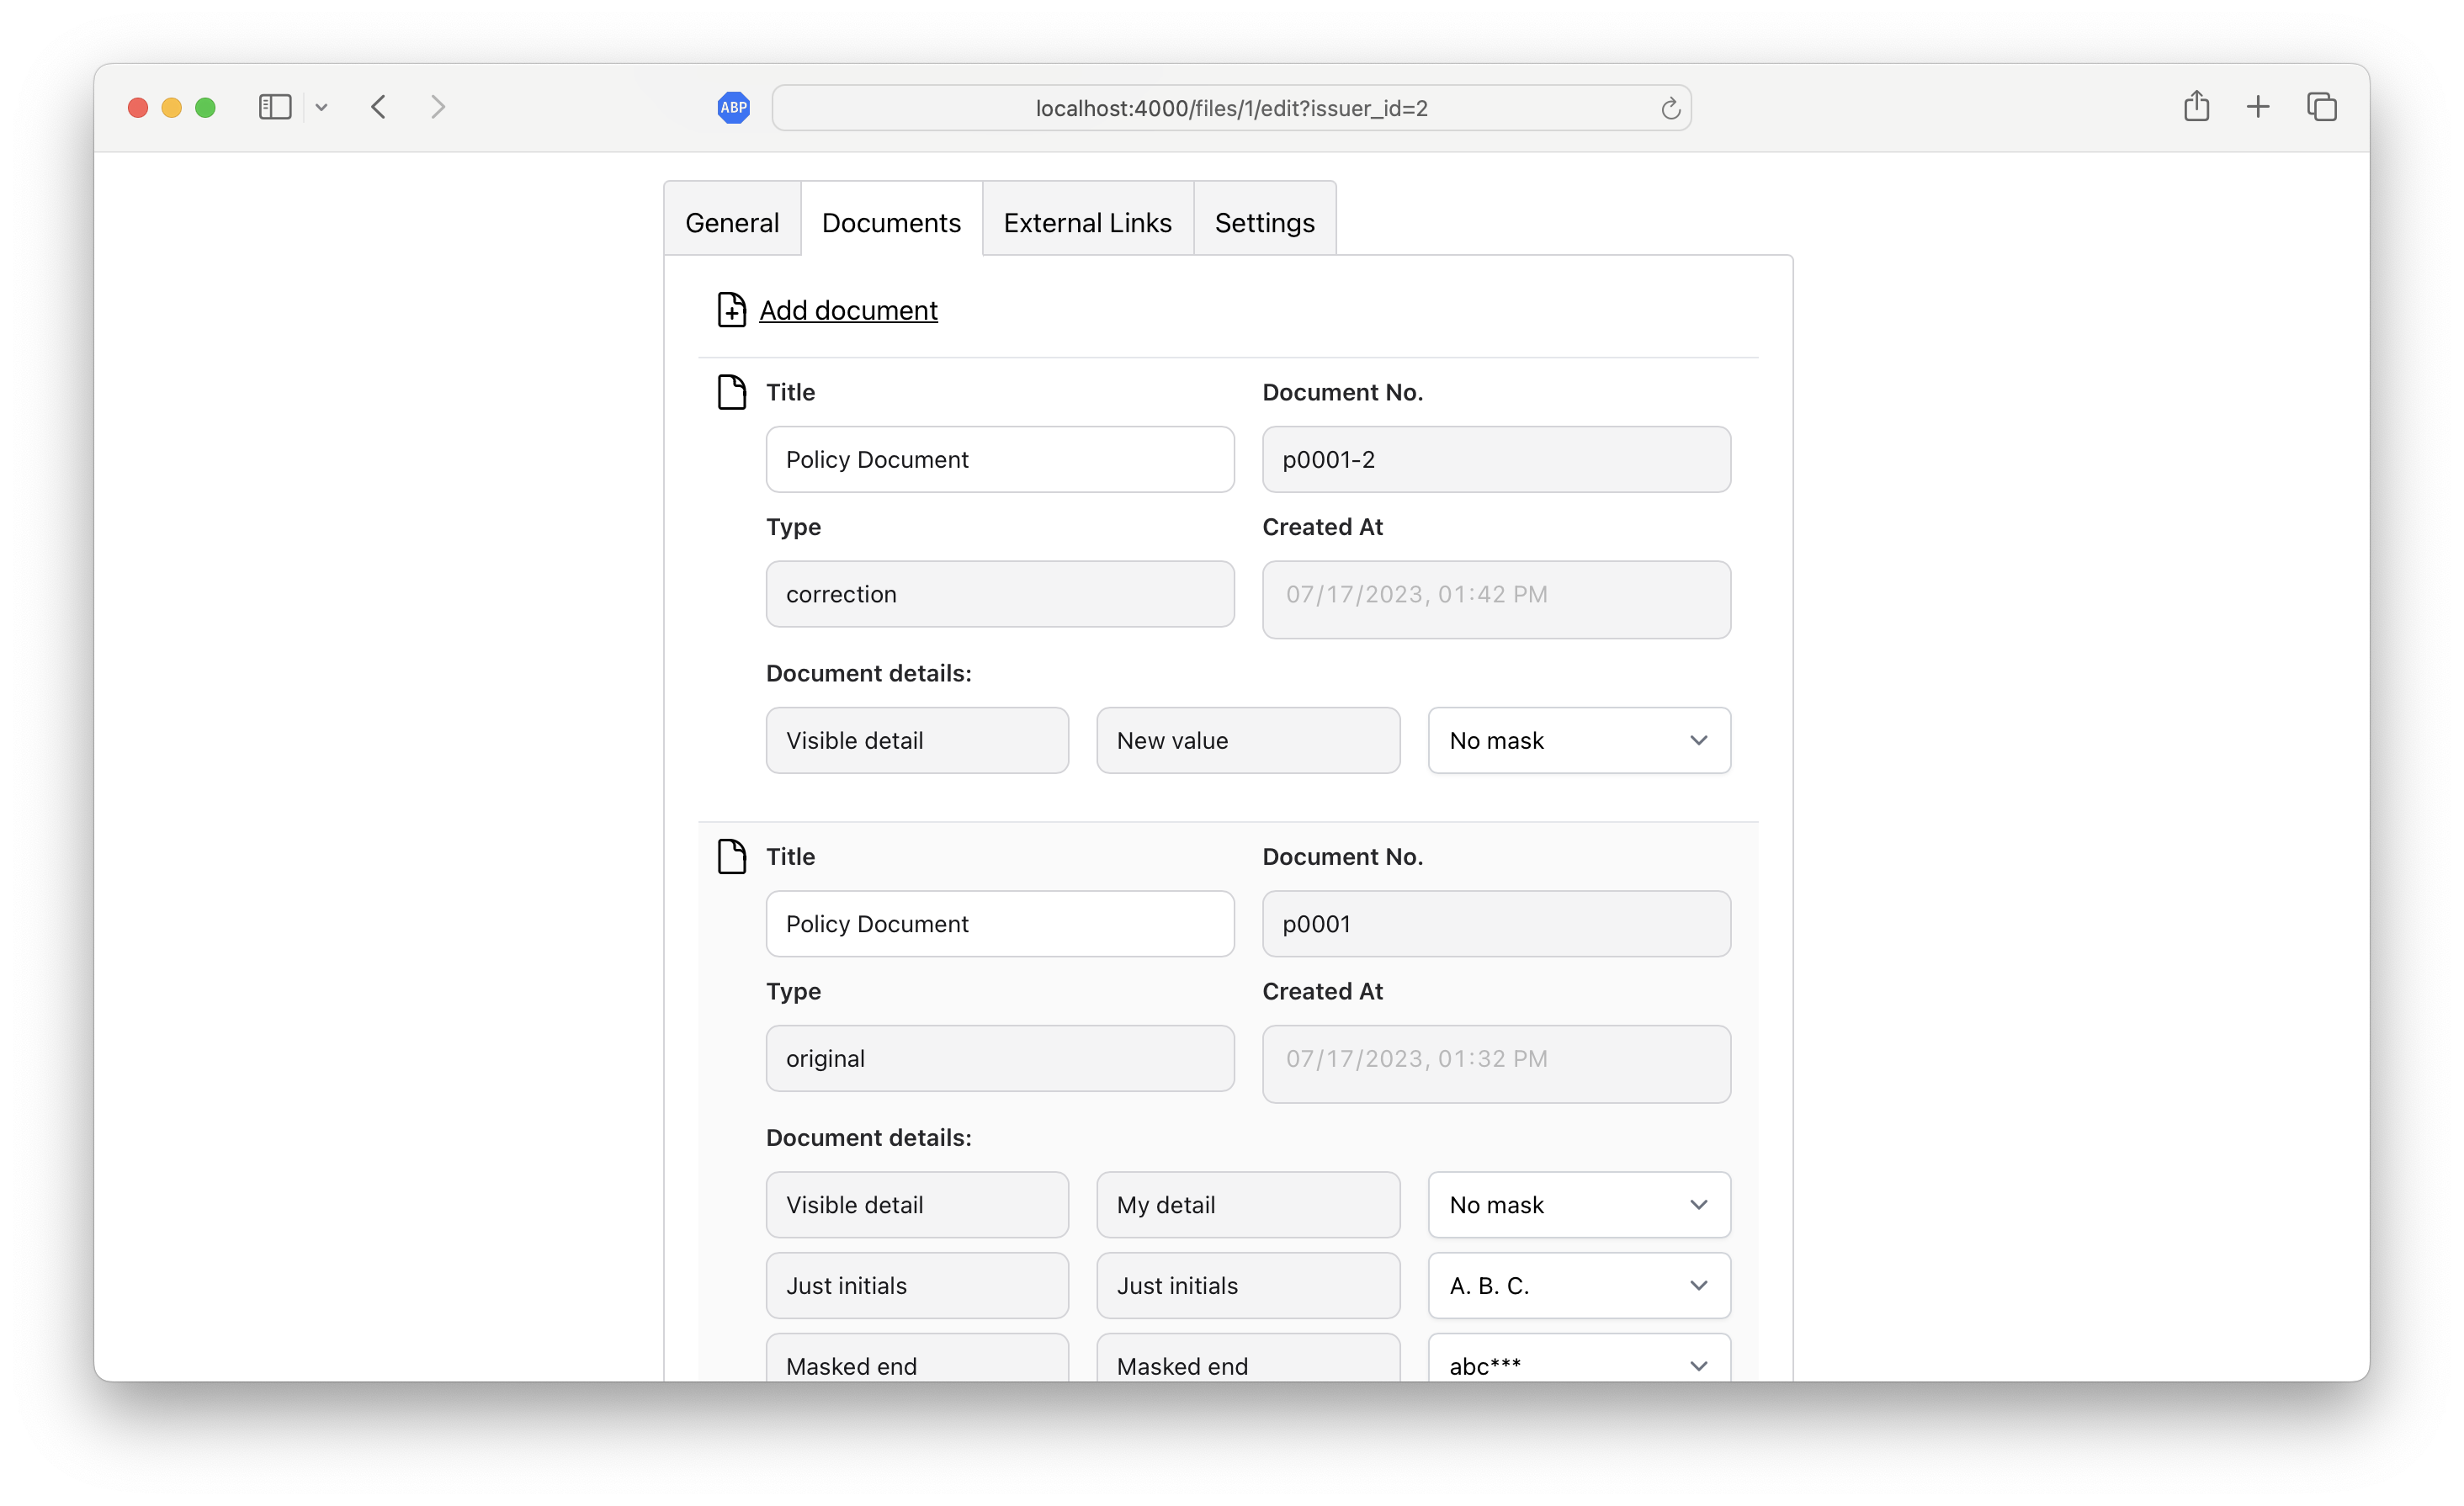Open the No mask dropdown beside My detail
The image size is (2464, 1506).
tap(1579, 1204)
